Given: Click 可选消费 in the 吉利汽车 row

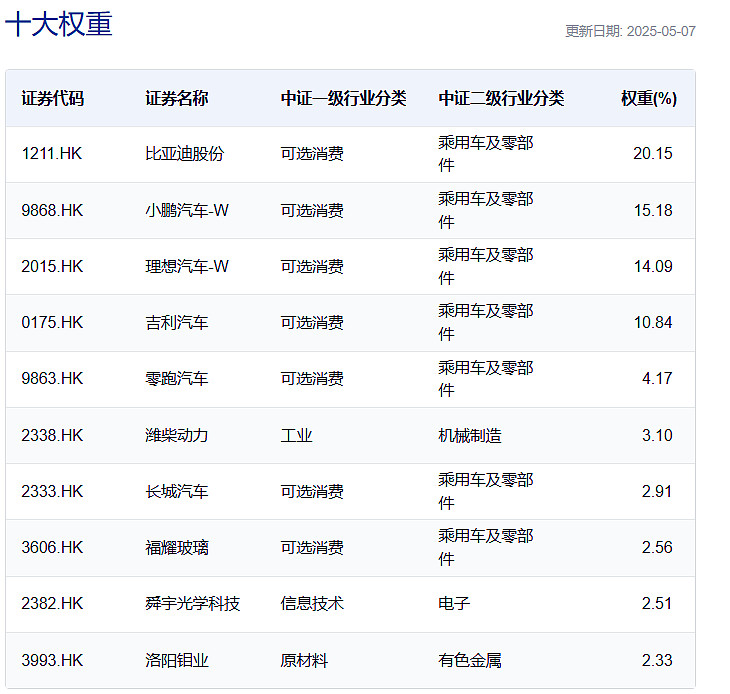Looking at the screenshot, I should point(312,322).
